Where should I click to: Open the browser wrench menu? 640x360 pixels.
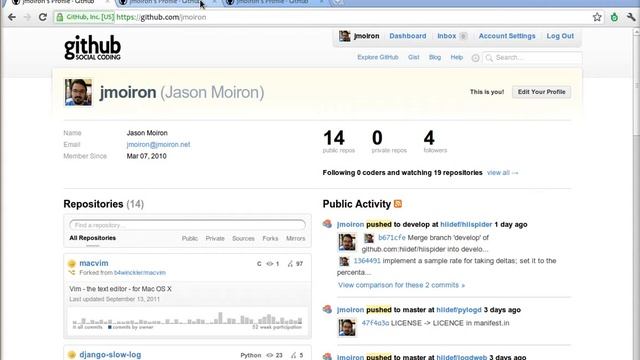631,17
